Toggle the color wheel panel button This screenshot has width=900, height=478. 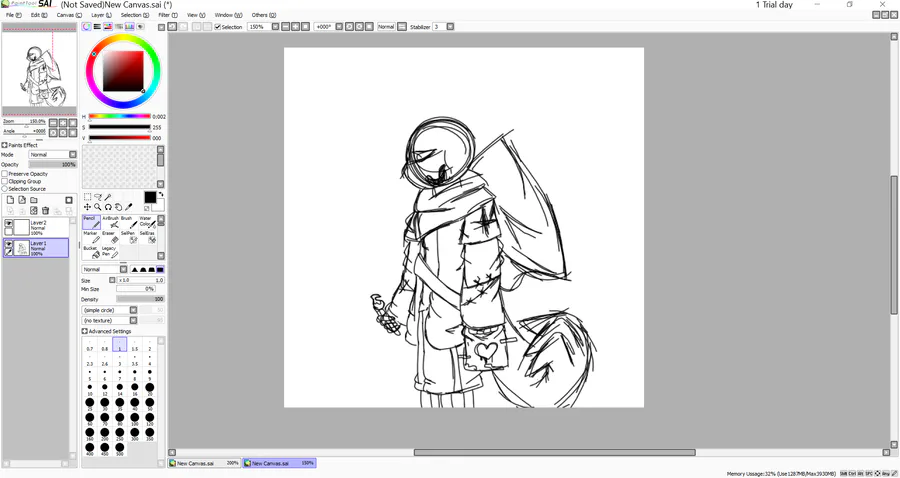(x=87, y=26)
